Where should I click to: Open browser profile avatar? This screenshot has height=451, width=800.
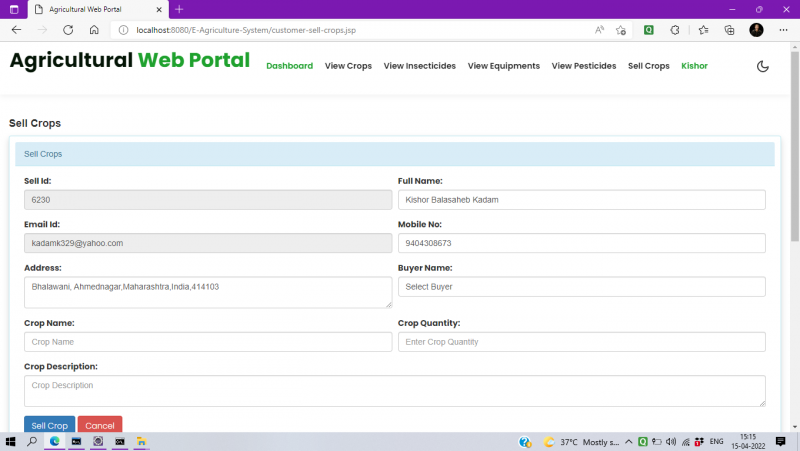[x=756, y=30]
